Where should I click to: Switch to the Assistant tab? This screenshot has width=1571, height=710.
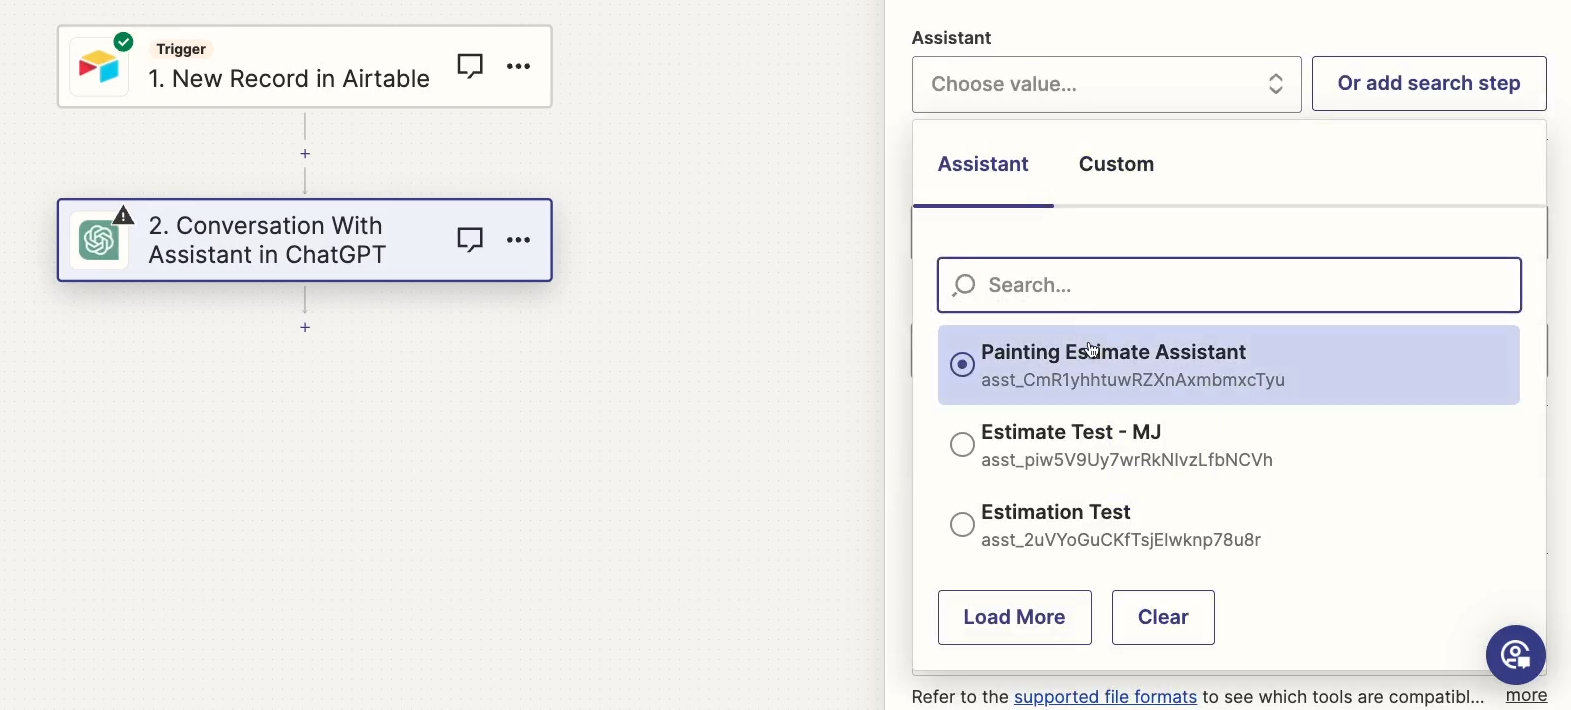point(983,164)
